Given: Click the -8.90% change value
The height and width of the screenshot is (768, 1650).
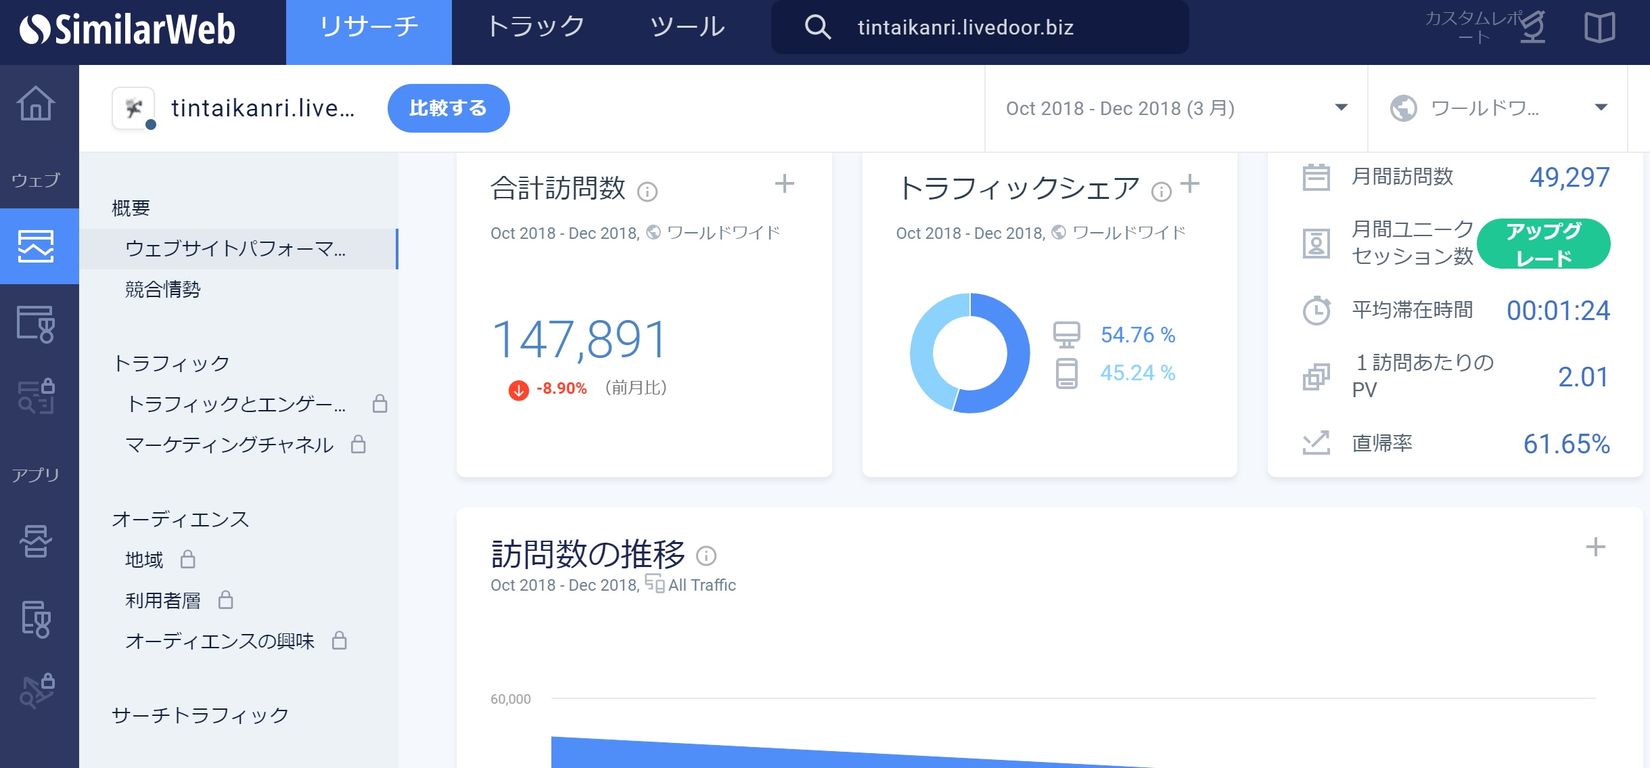Looking at the screenshot, I should click(562, 388).
